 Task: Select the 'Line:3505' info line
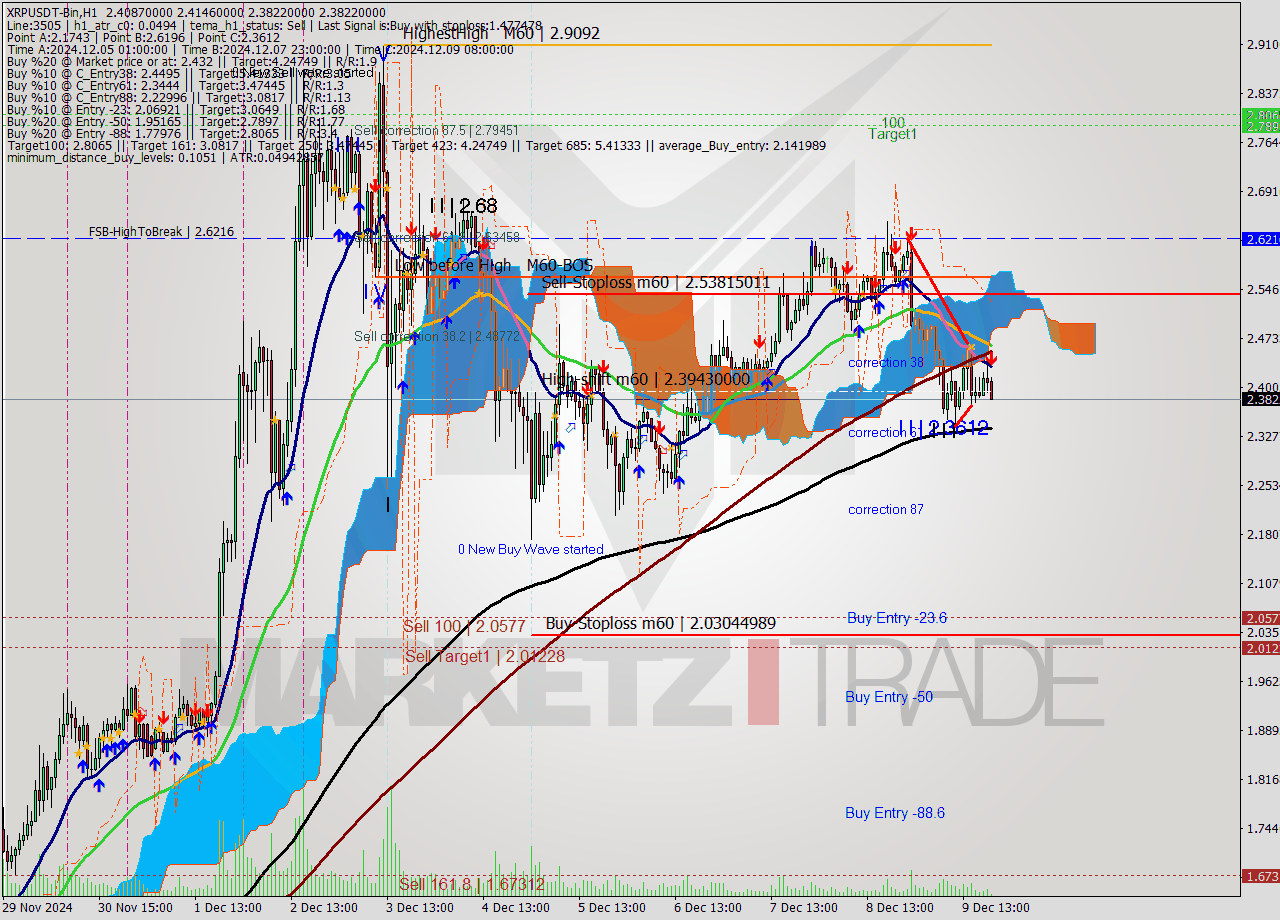[x=273, y=25]
